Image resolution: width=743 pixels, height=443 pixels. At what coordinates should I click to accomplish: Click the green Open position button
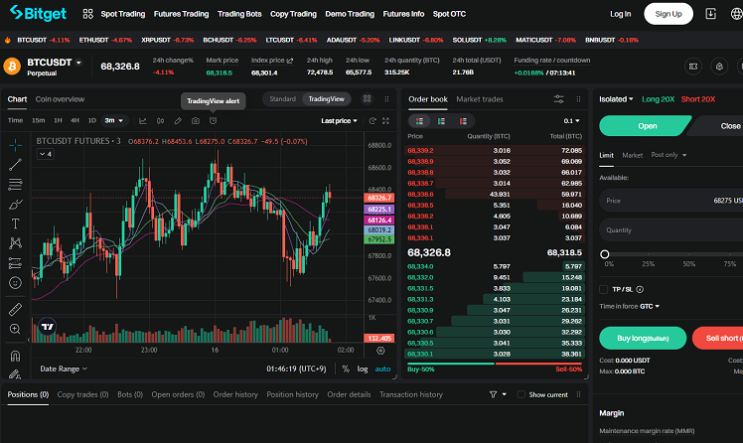tap(644, 126)
